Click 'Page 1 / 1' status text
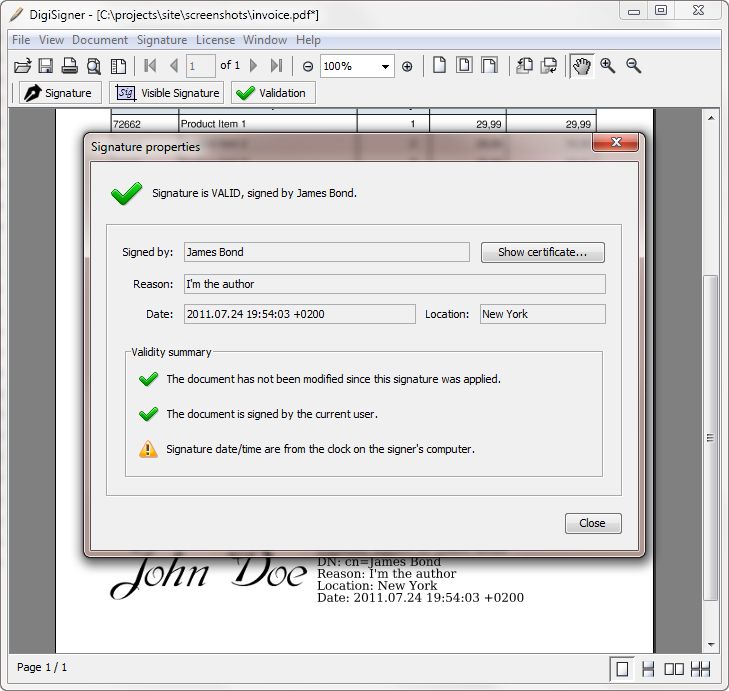This screenshot has width=729, height=691. tap(42, 667)
